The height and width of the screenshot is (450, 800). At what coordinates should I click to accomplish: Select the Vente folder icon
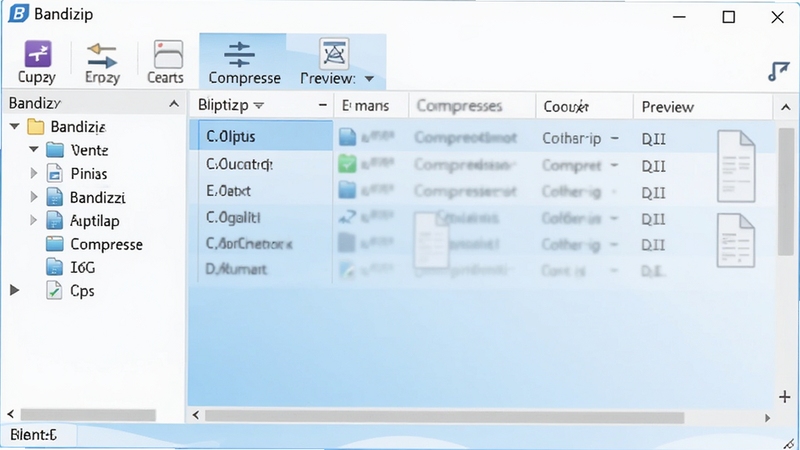(55, 150)
